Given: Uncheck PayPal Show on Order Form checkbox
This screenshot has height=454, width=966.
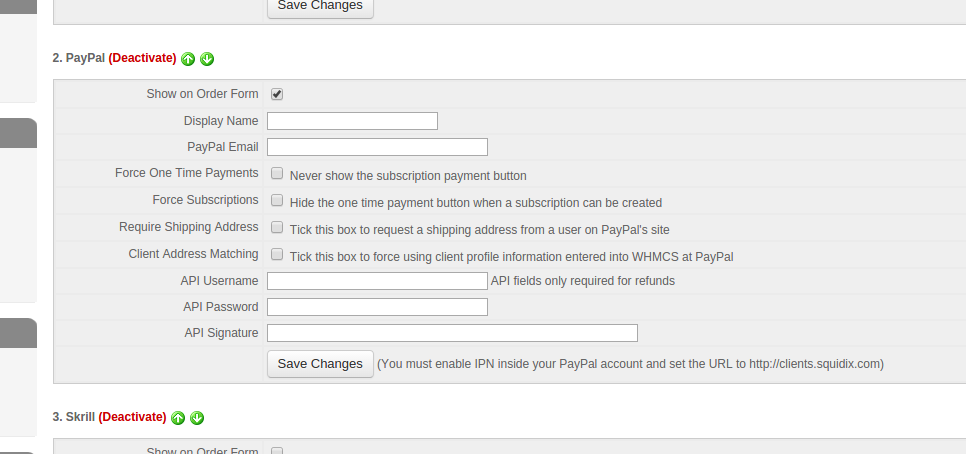Looking at the screenshot, I should pyautogui.click(x=277, y=94).
